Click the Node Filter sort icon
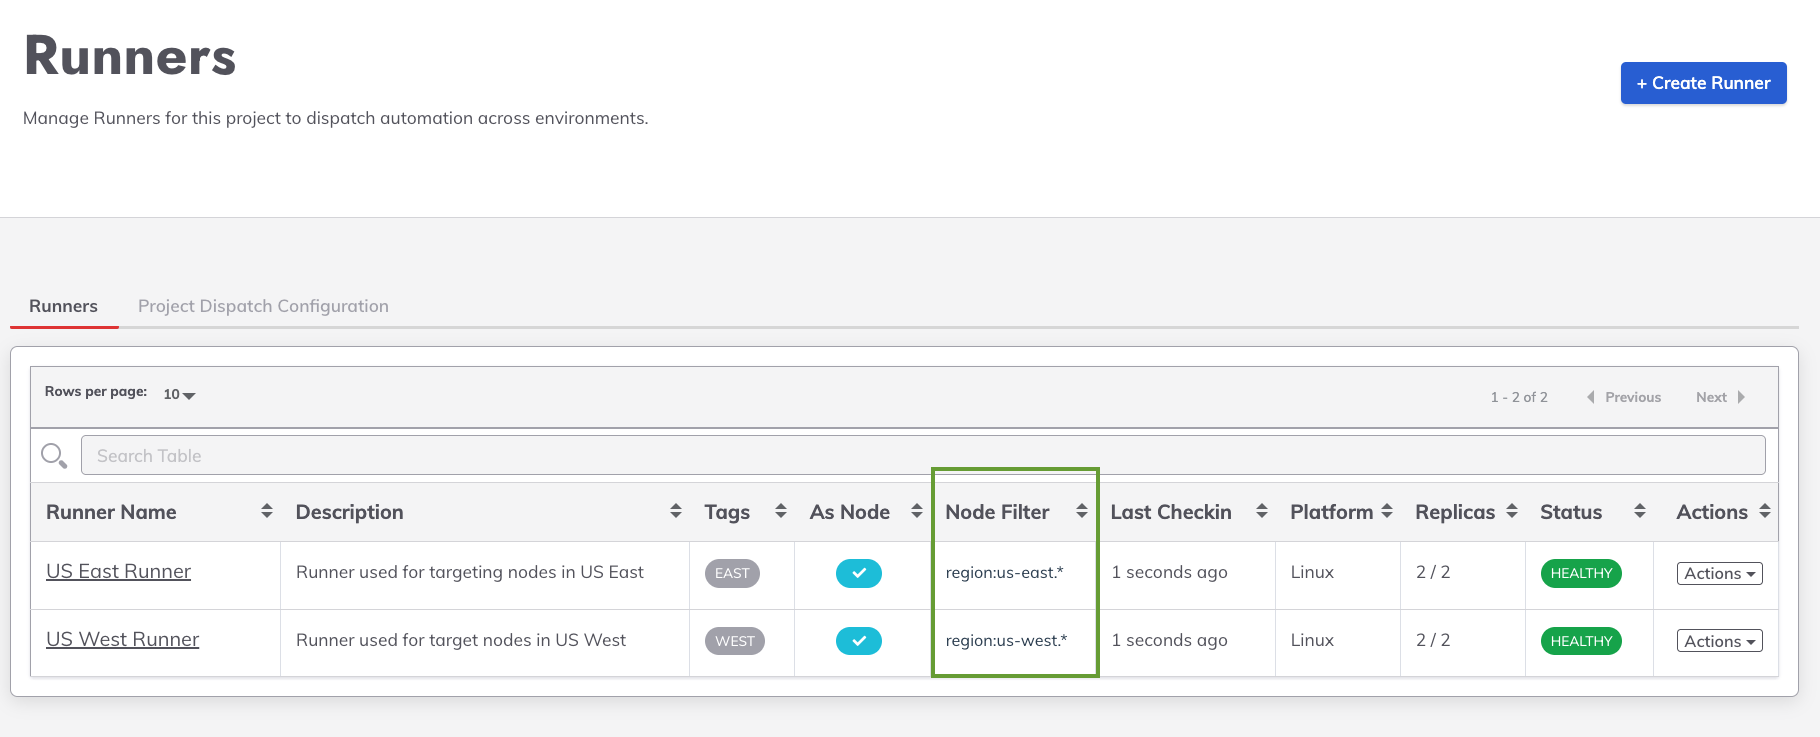1820x737 pixels. 1081,511
